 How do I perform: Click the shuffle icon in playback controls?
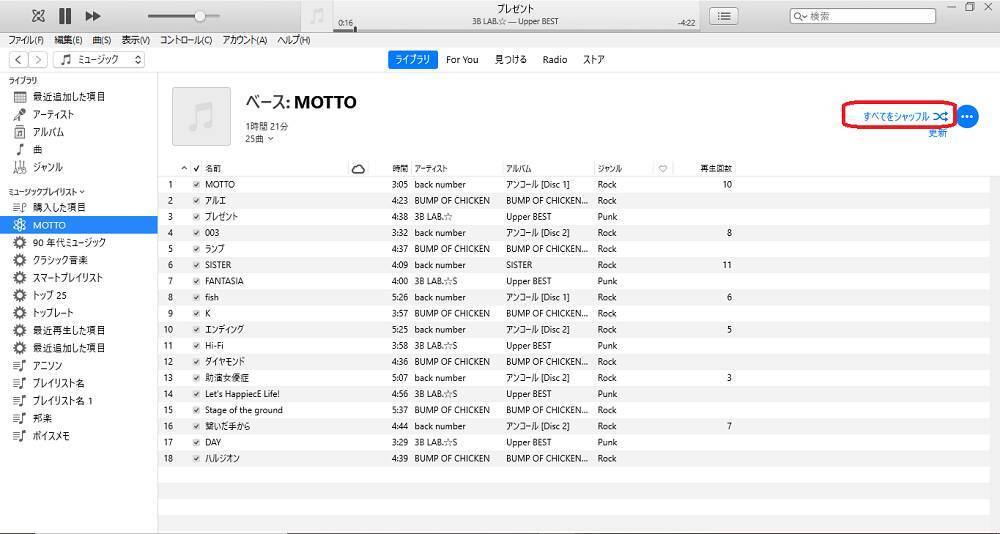(x=38, y=16)
